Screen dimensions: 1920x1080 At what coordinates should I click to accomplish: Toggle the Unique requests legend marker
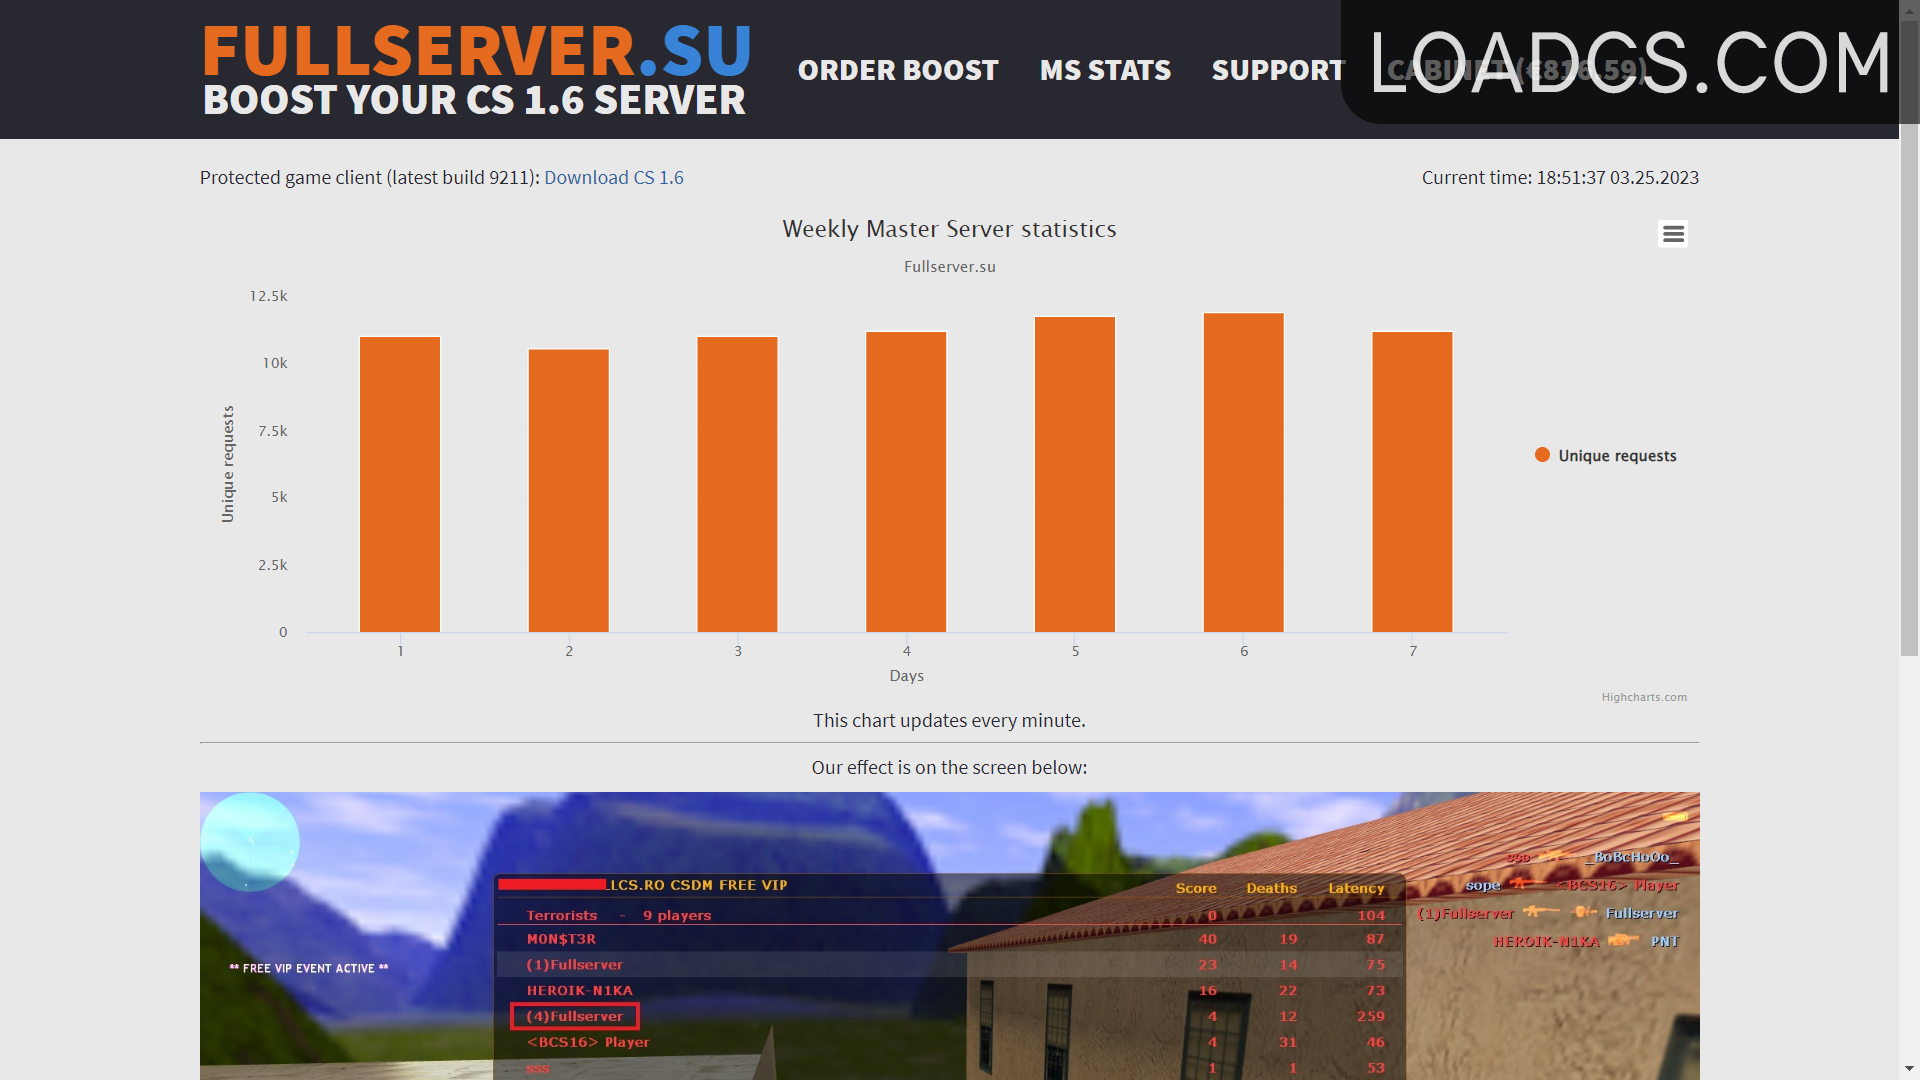(1542, 455)
